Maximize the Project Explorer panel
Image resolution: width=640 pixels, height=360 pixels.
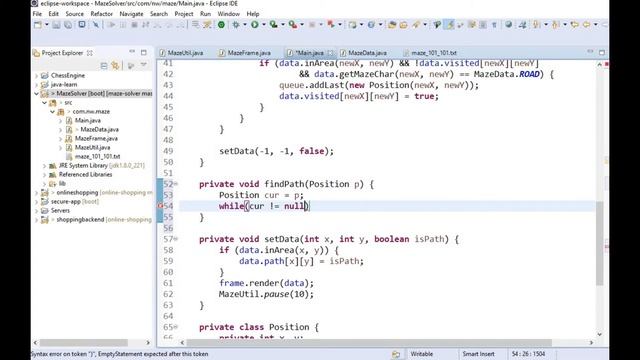point(144,52)
